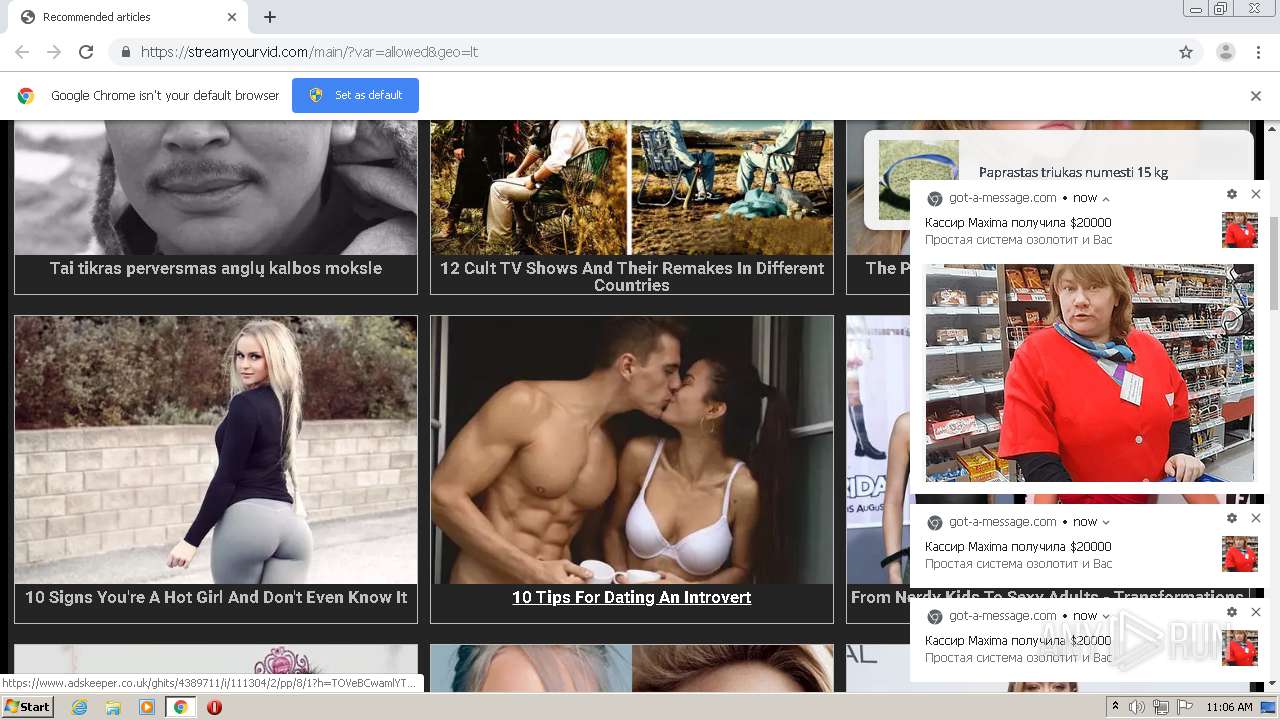
Task: Open a new tab with the plus button
Action: (270, 17)
